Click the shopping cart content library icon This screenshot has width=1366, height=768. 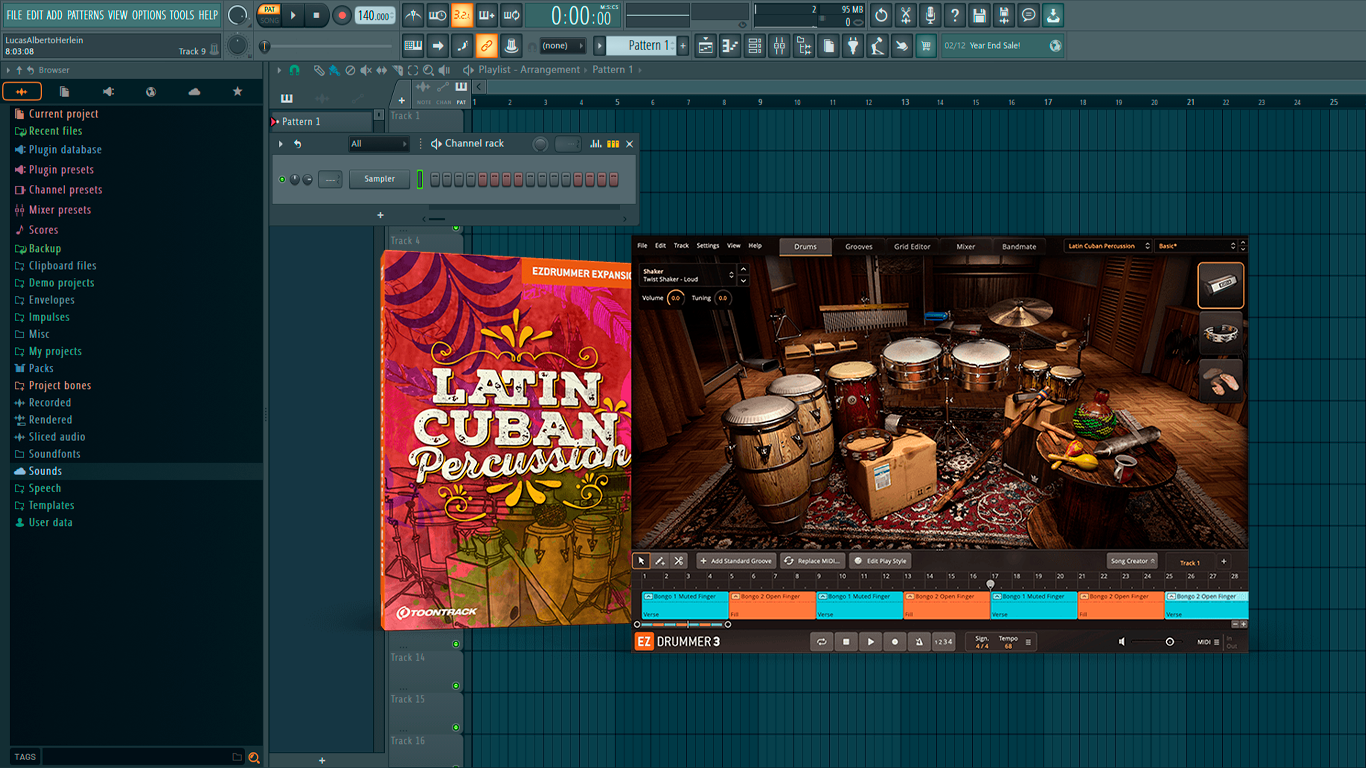[926, 45]
